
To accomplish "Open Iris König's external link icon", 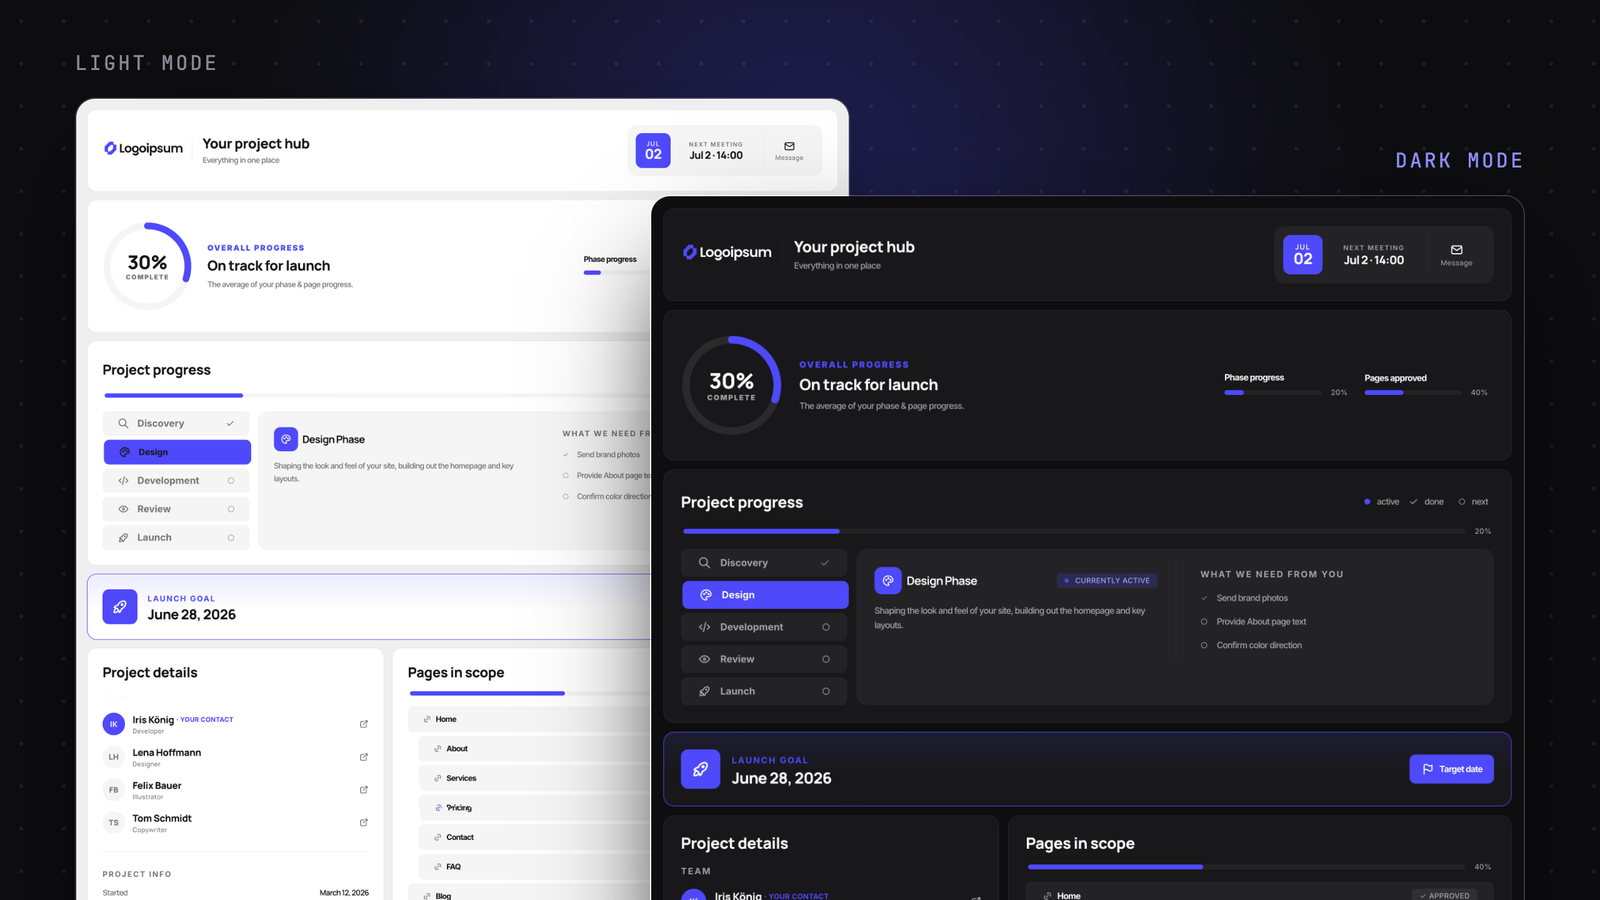I will click(363, 723).
